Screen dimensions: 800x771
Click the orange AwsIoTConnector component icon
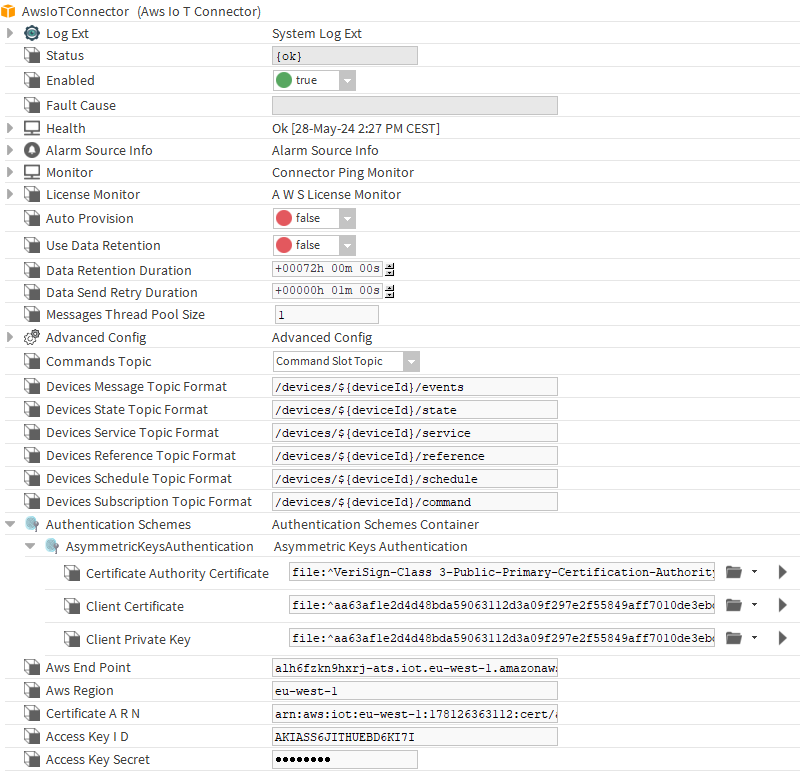coord(8,11)
